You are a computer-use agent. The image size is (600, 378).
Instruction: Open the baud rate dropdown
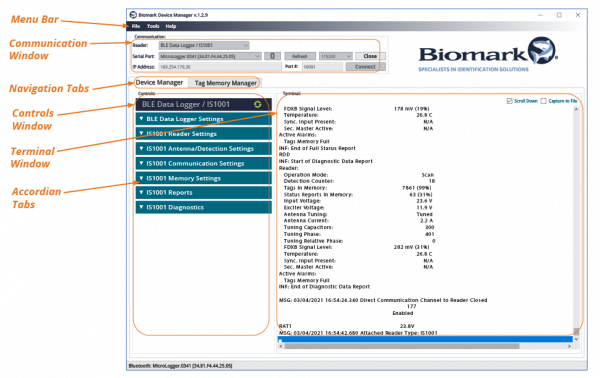click(x=336, y=56)
